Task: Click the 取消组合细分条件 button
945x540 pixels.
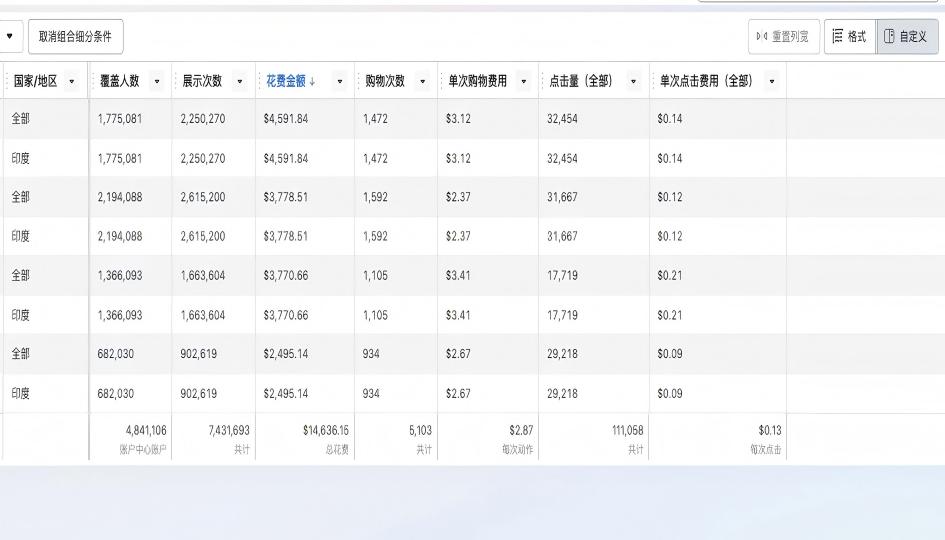Action: 75,37
